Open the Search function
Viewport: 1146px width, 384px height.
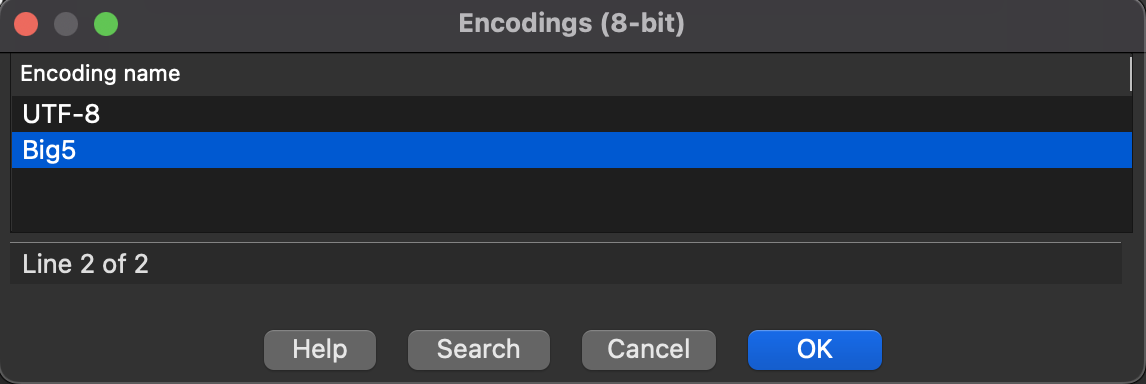[x=478, y=350]
